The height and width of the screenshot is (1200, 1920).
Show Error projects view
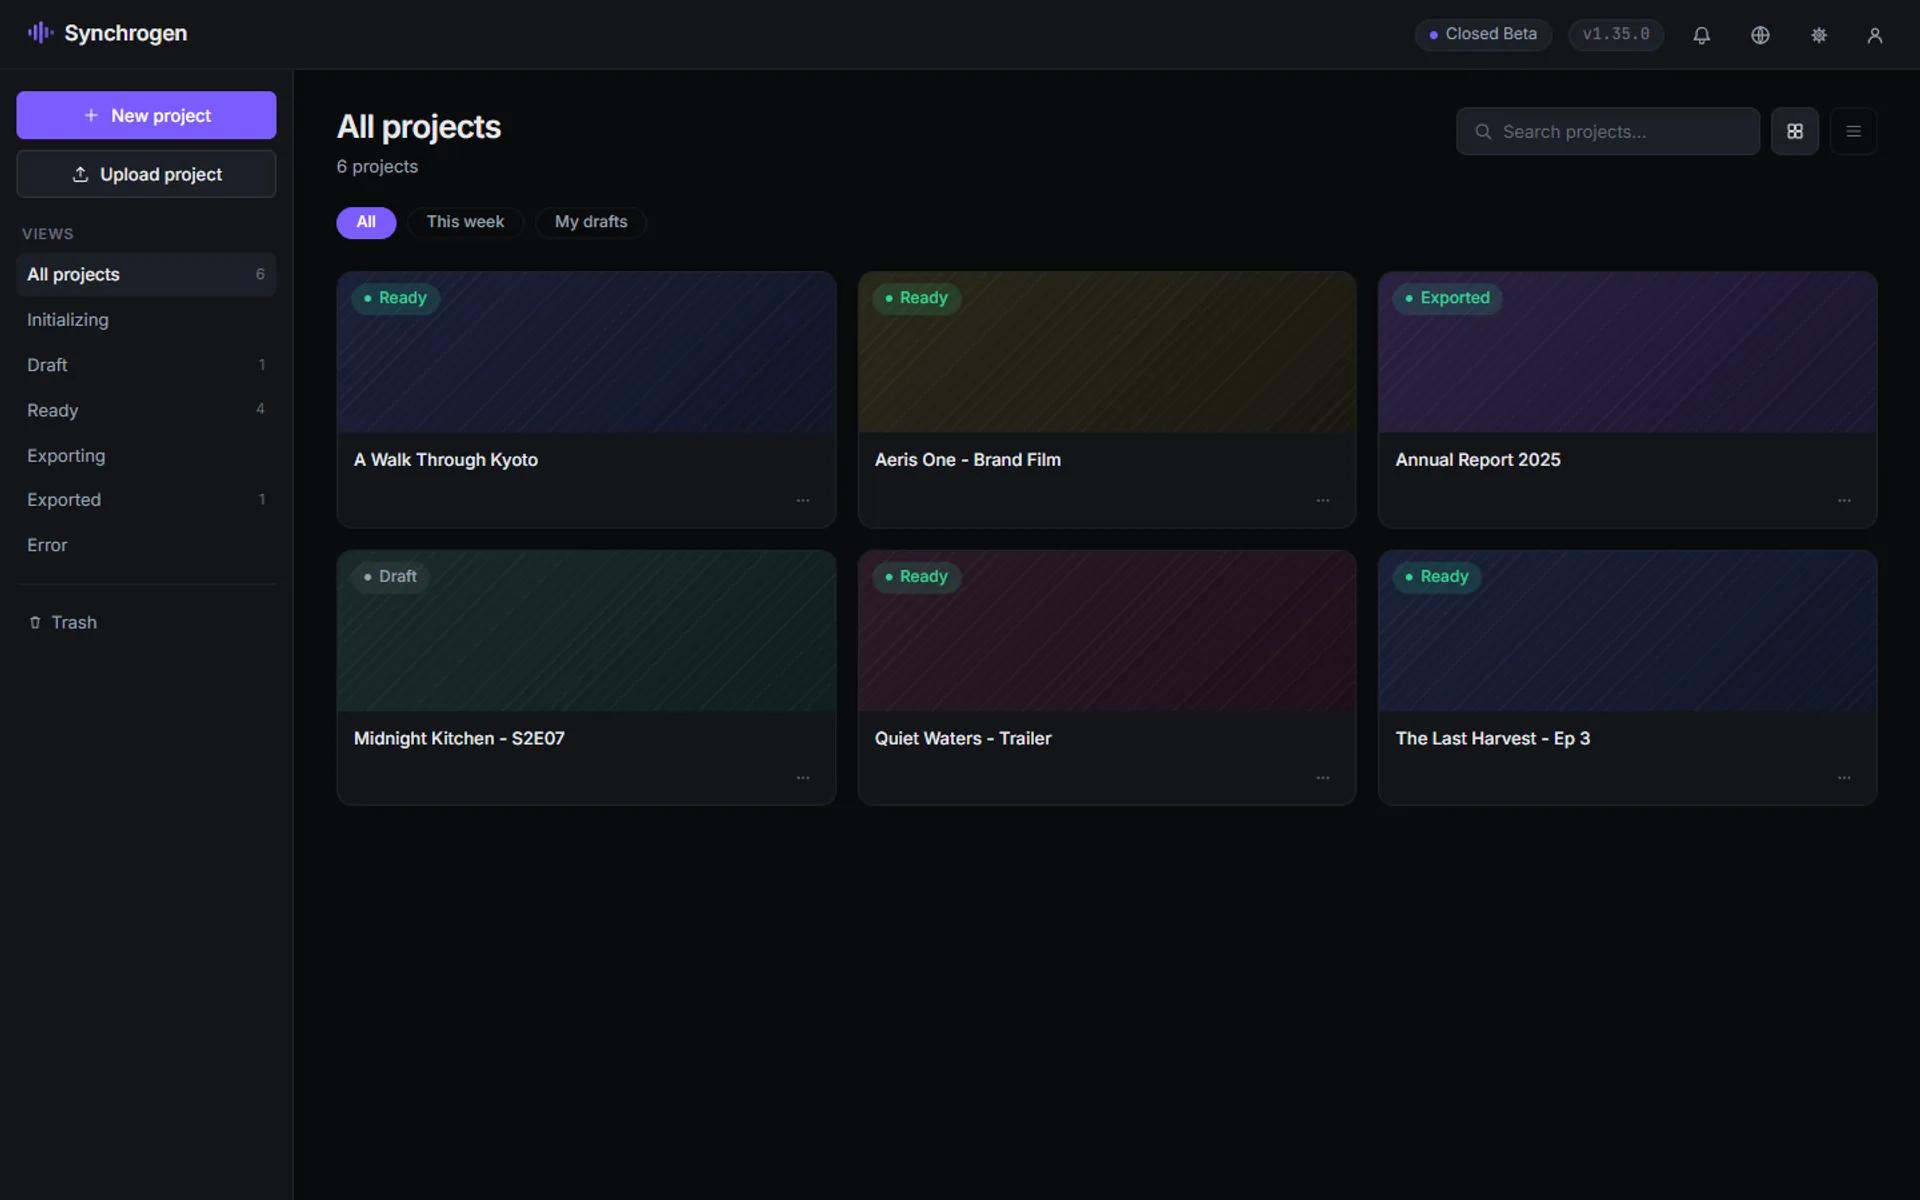click(x=146, y=545)
